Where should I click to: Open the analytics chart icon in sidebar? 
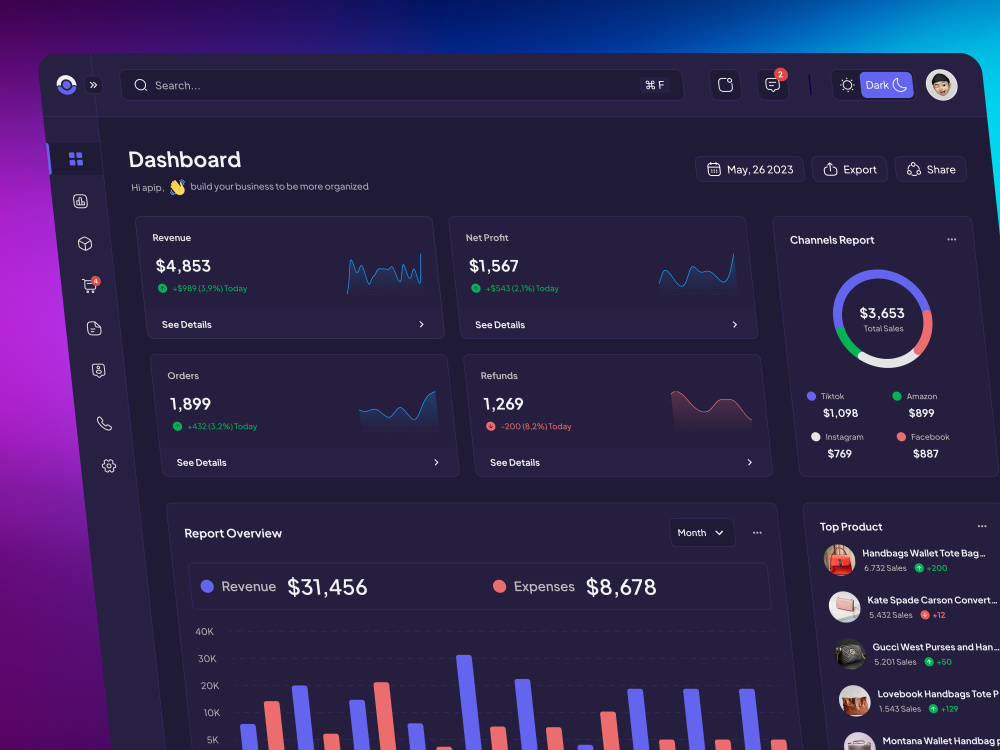[80, 202]
